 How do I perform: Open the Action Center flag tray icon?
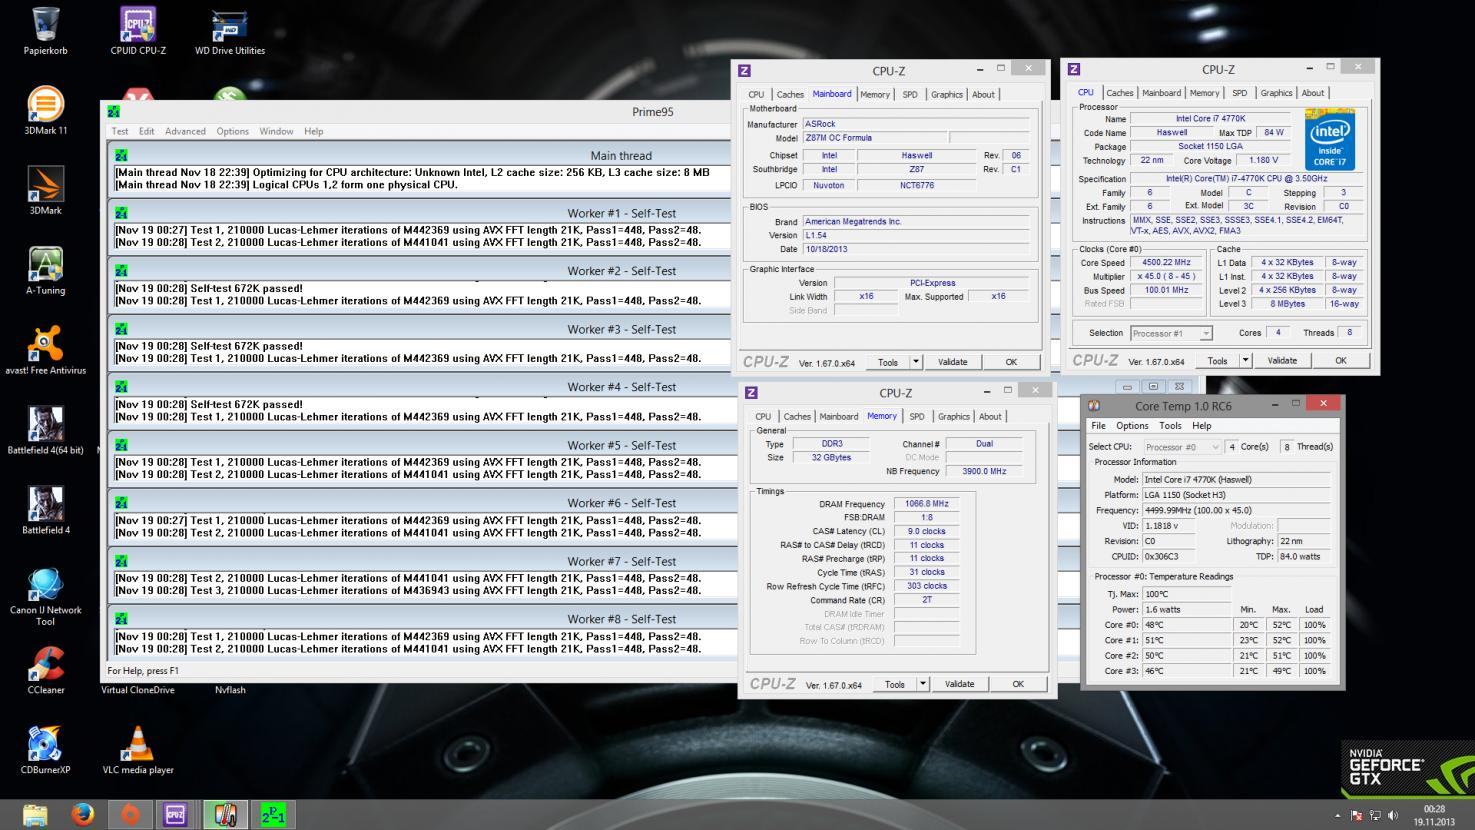(1357, 816)
